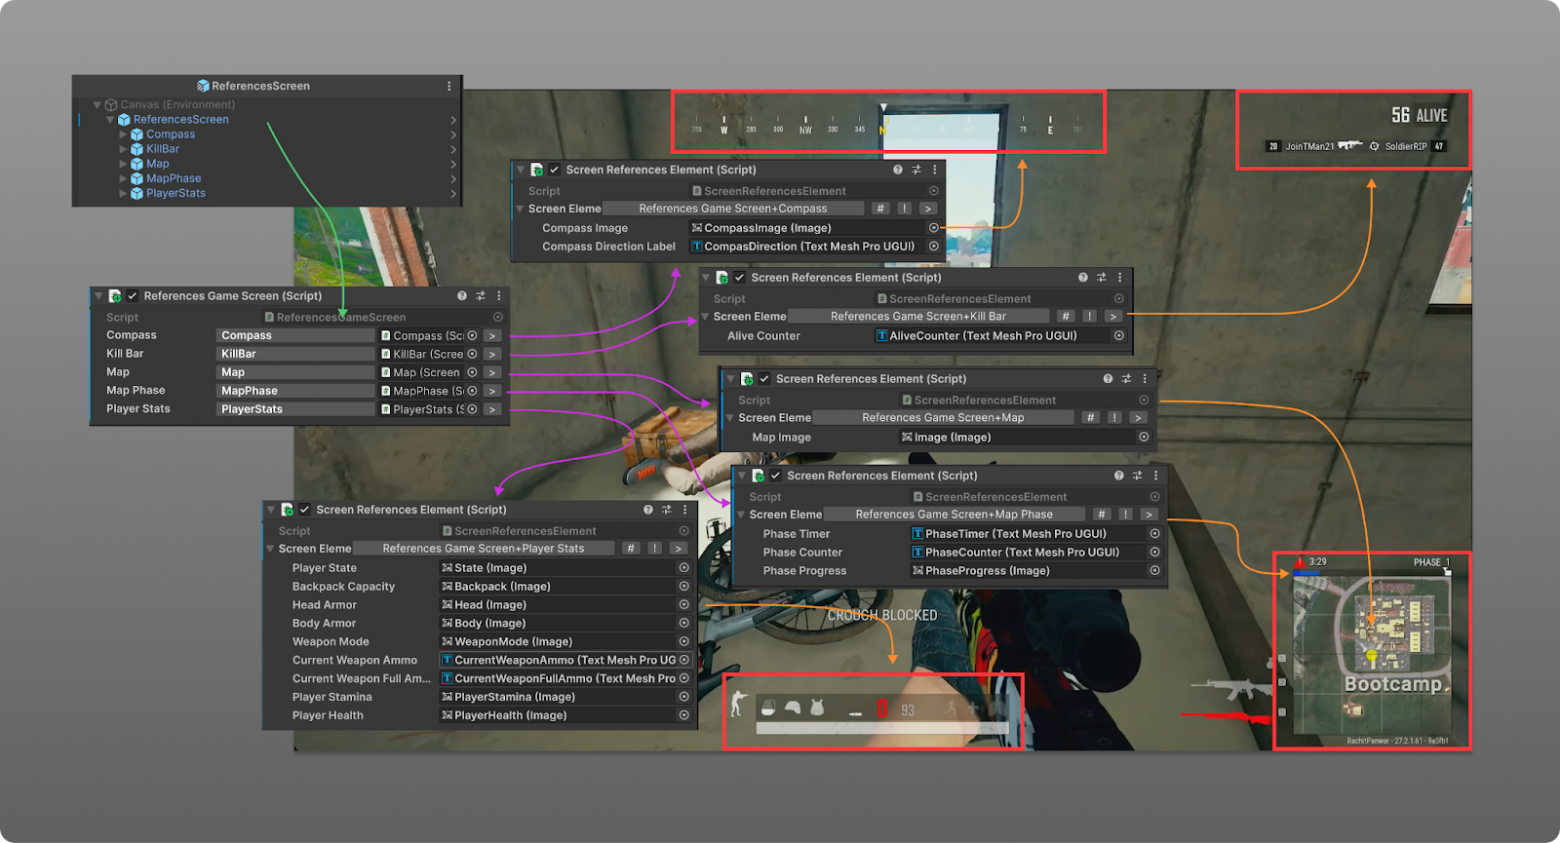Click the arrow button on the Map Phase row
Image resolution: width=1560 pixels, height=843 pixels.
tap(492, 391)
